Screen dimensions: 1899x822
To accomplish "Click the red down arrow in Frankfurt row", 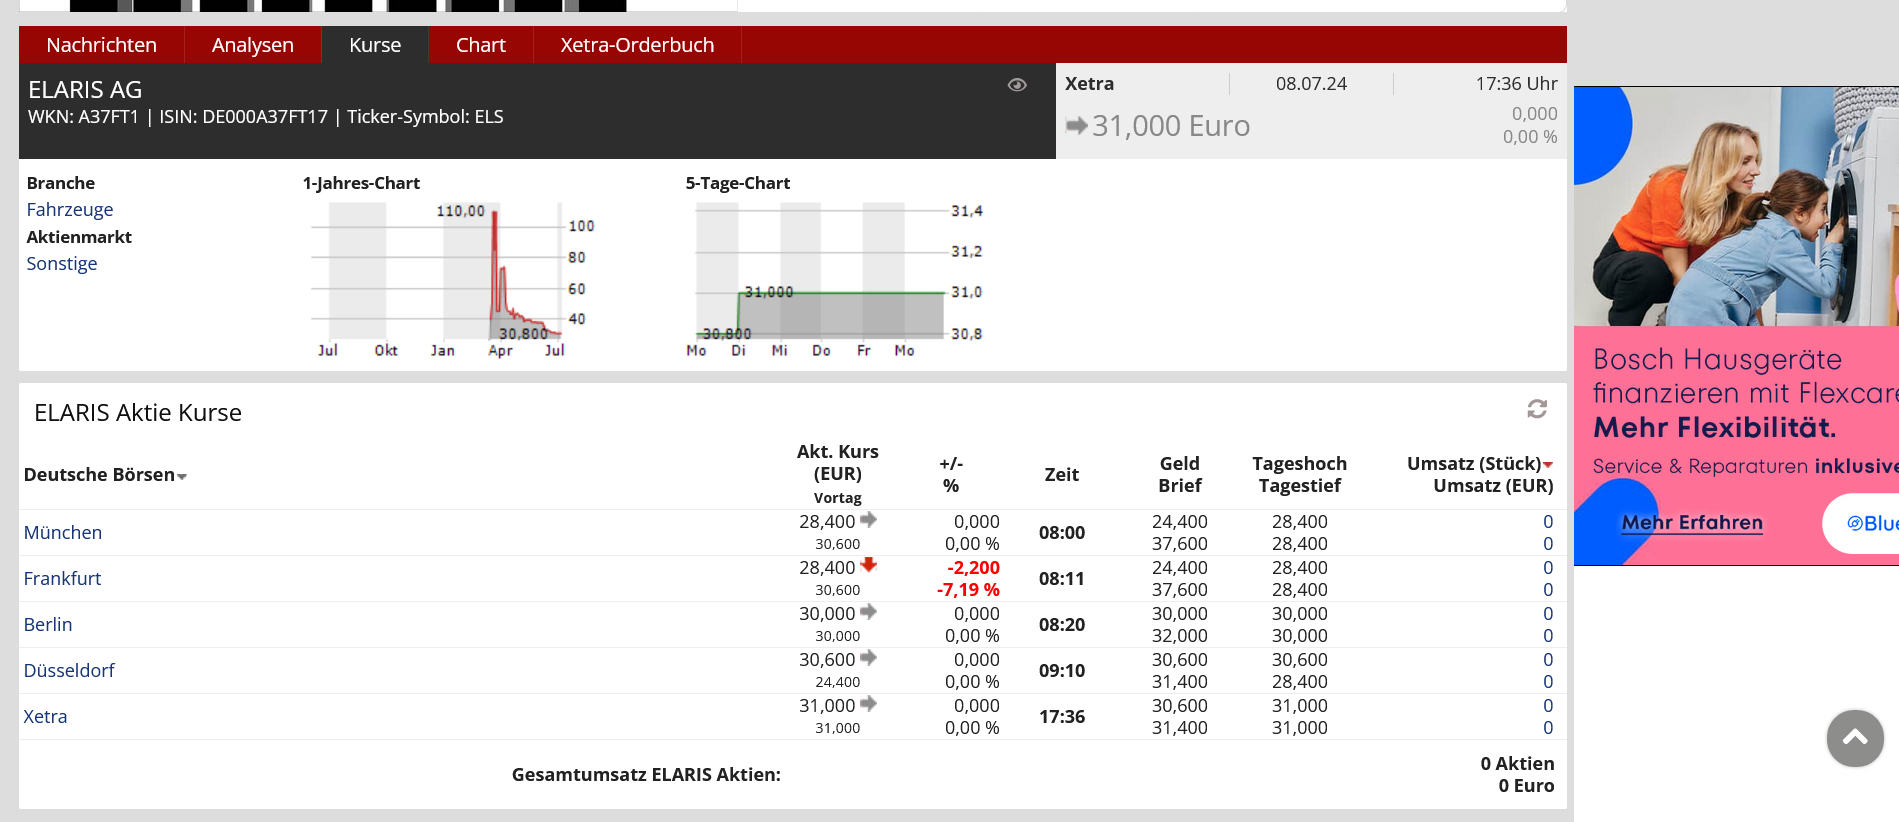I will click(868, 565).
